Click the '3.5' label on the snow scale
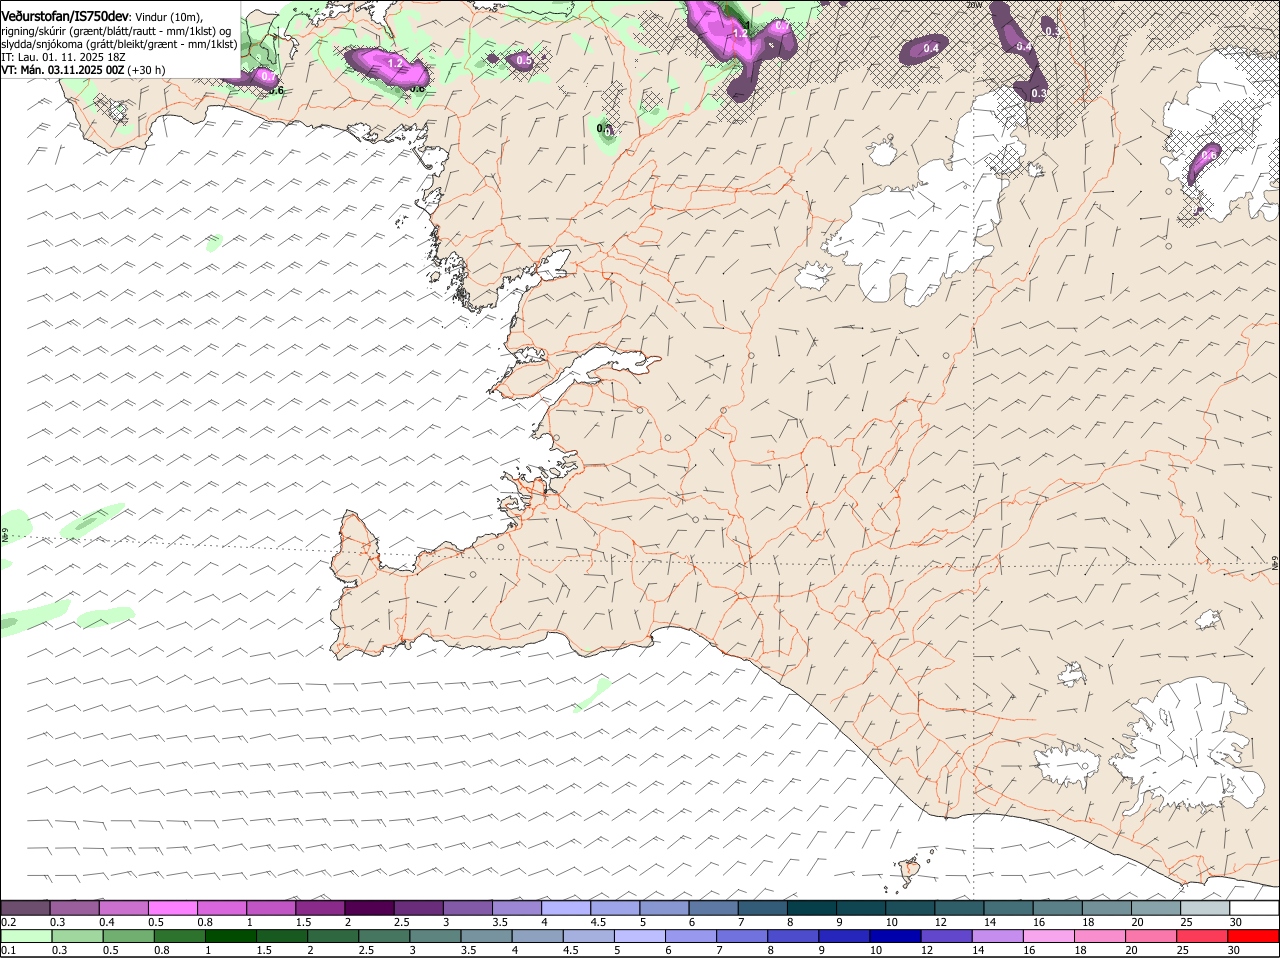 coord(500,922)
